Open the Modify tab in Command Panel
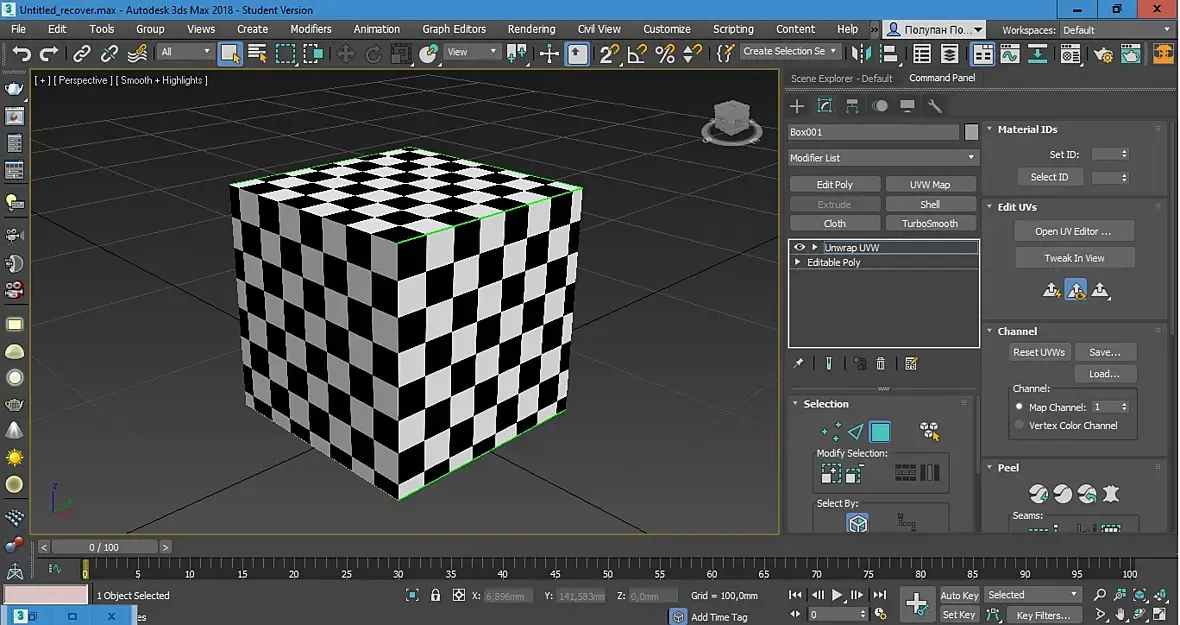The width and height of the screenshot is (1180, 625). (825, 106)
